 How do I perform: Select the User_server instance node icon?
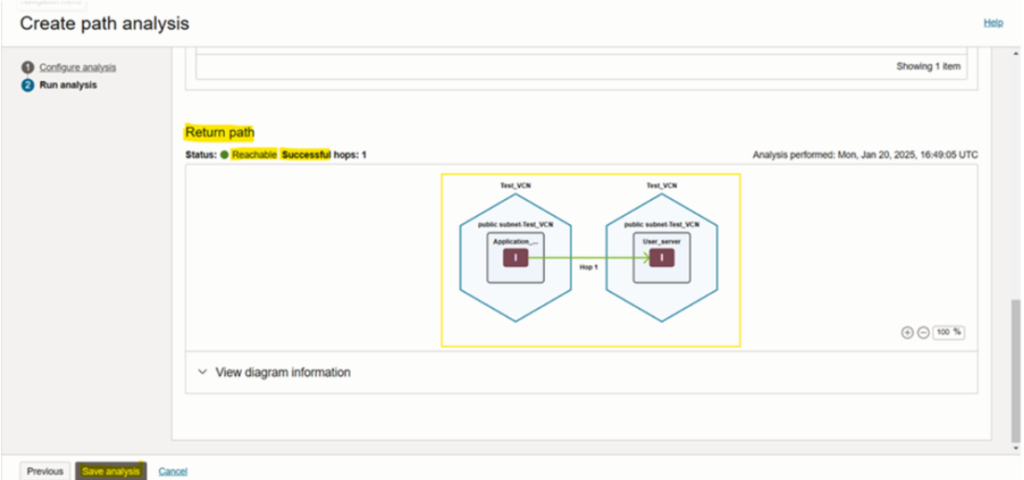661,258
